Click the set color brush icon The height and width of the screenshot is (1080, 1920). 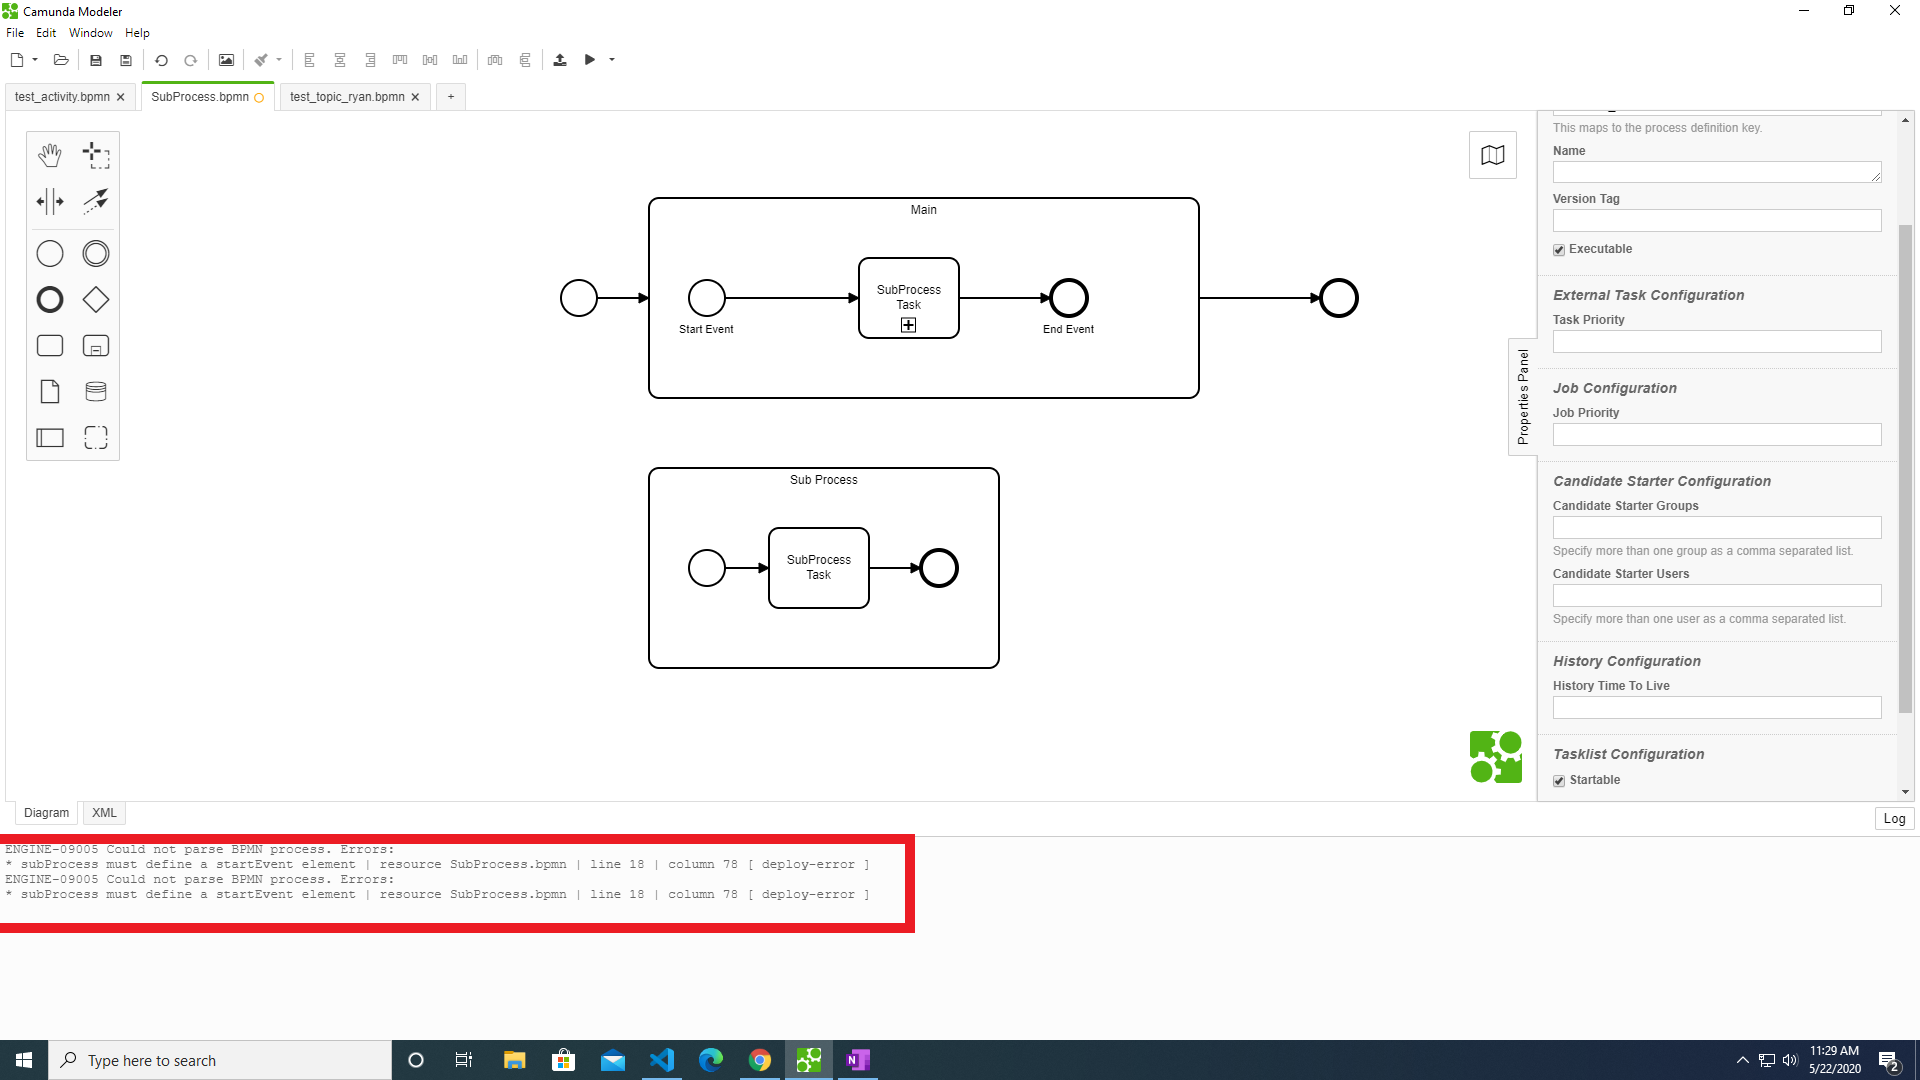pos(261,60)
